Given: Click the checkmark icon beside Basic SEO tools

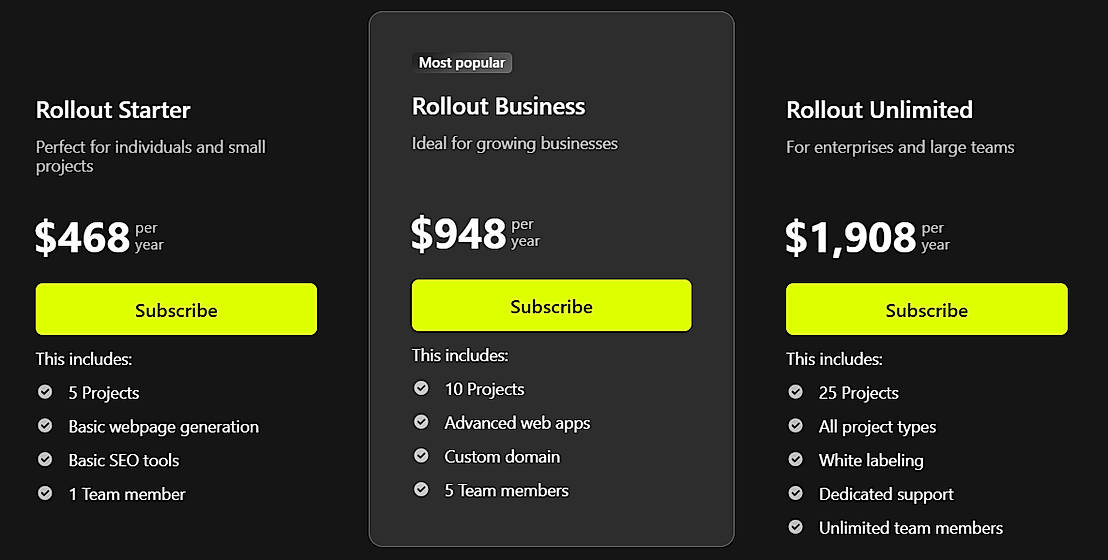Looking at the screenshot, I should (x=45, y=460).
